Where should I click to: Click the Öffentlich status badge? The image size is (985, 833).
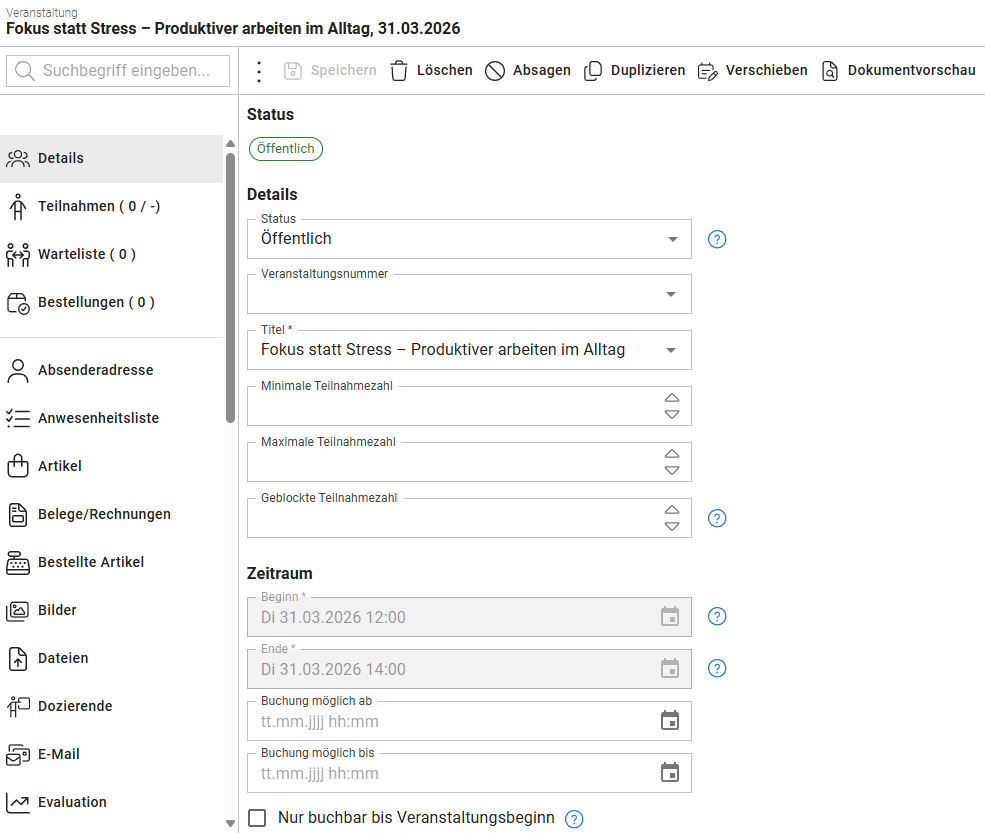tap(285, 149)
